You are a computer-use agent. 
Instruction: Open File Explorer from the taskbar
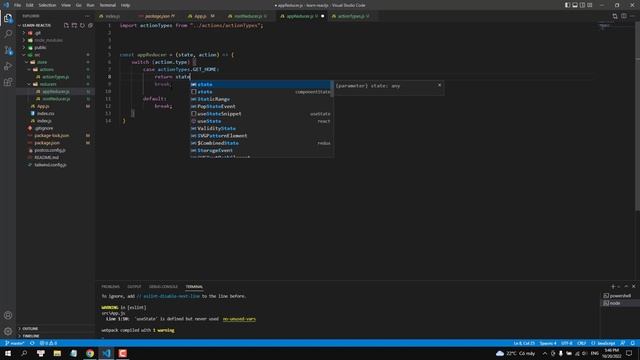pos(57,353)
